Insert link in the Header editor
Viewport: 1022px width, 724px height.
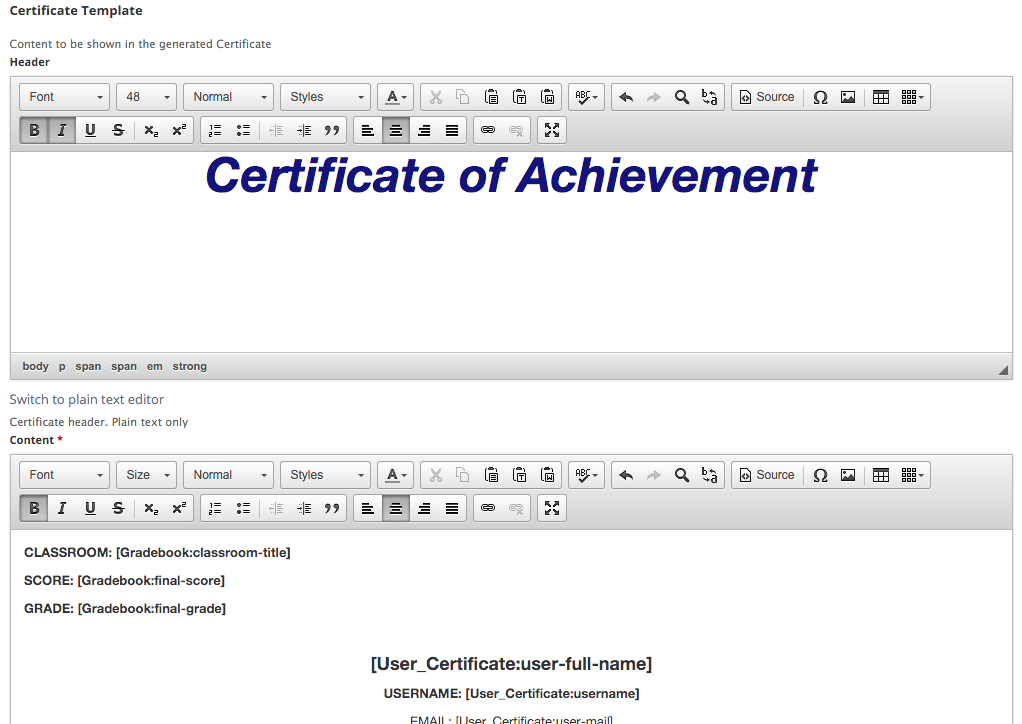(x=488, y=130)
